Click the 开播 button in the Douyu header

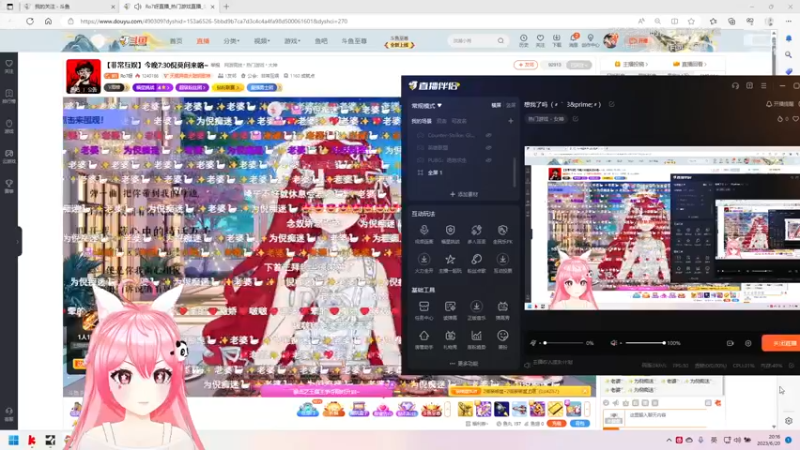[638, 40]
